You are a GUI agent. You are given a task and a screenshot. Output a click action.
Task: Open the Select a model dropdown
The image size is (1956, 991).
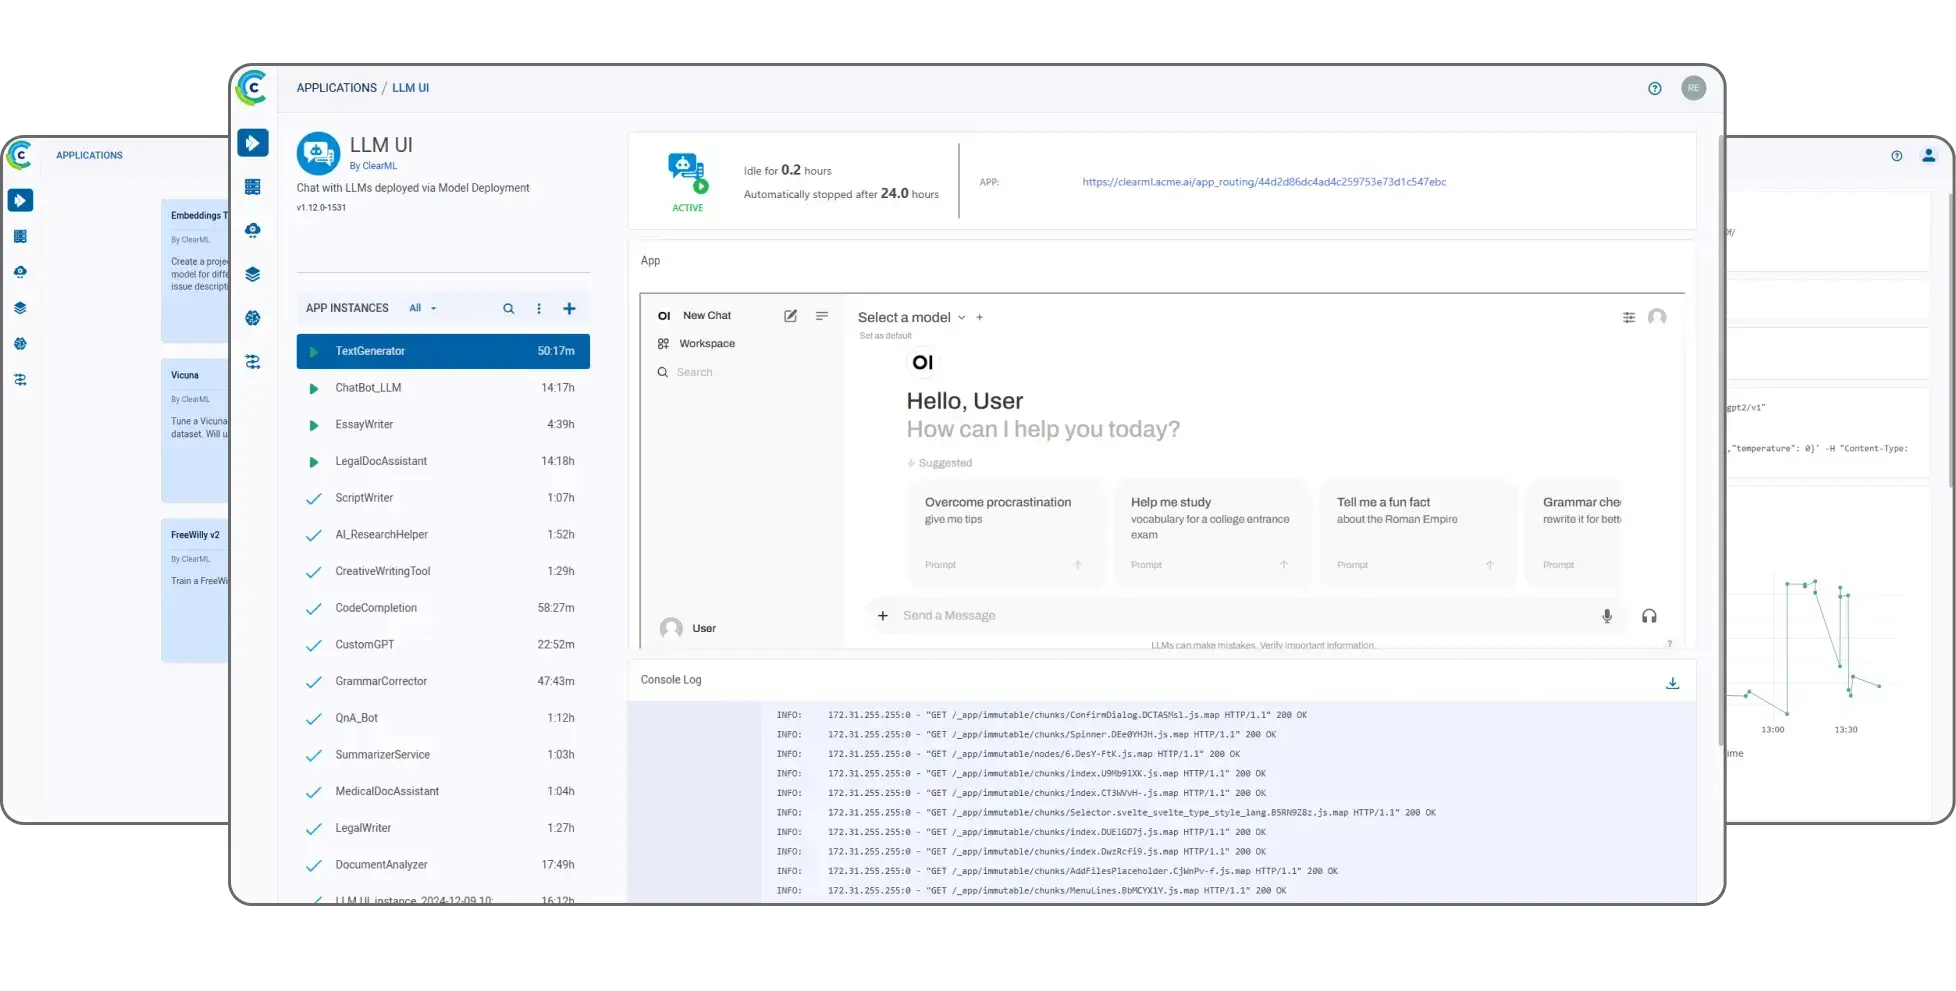point(911,317)
